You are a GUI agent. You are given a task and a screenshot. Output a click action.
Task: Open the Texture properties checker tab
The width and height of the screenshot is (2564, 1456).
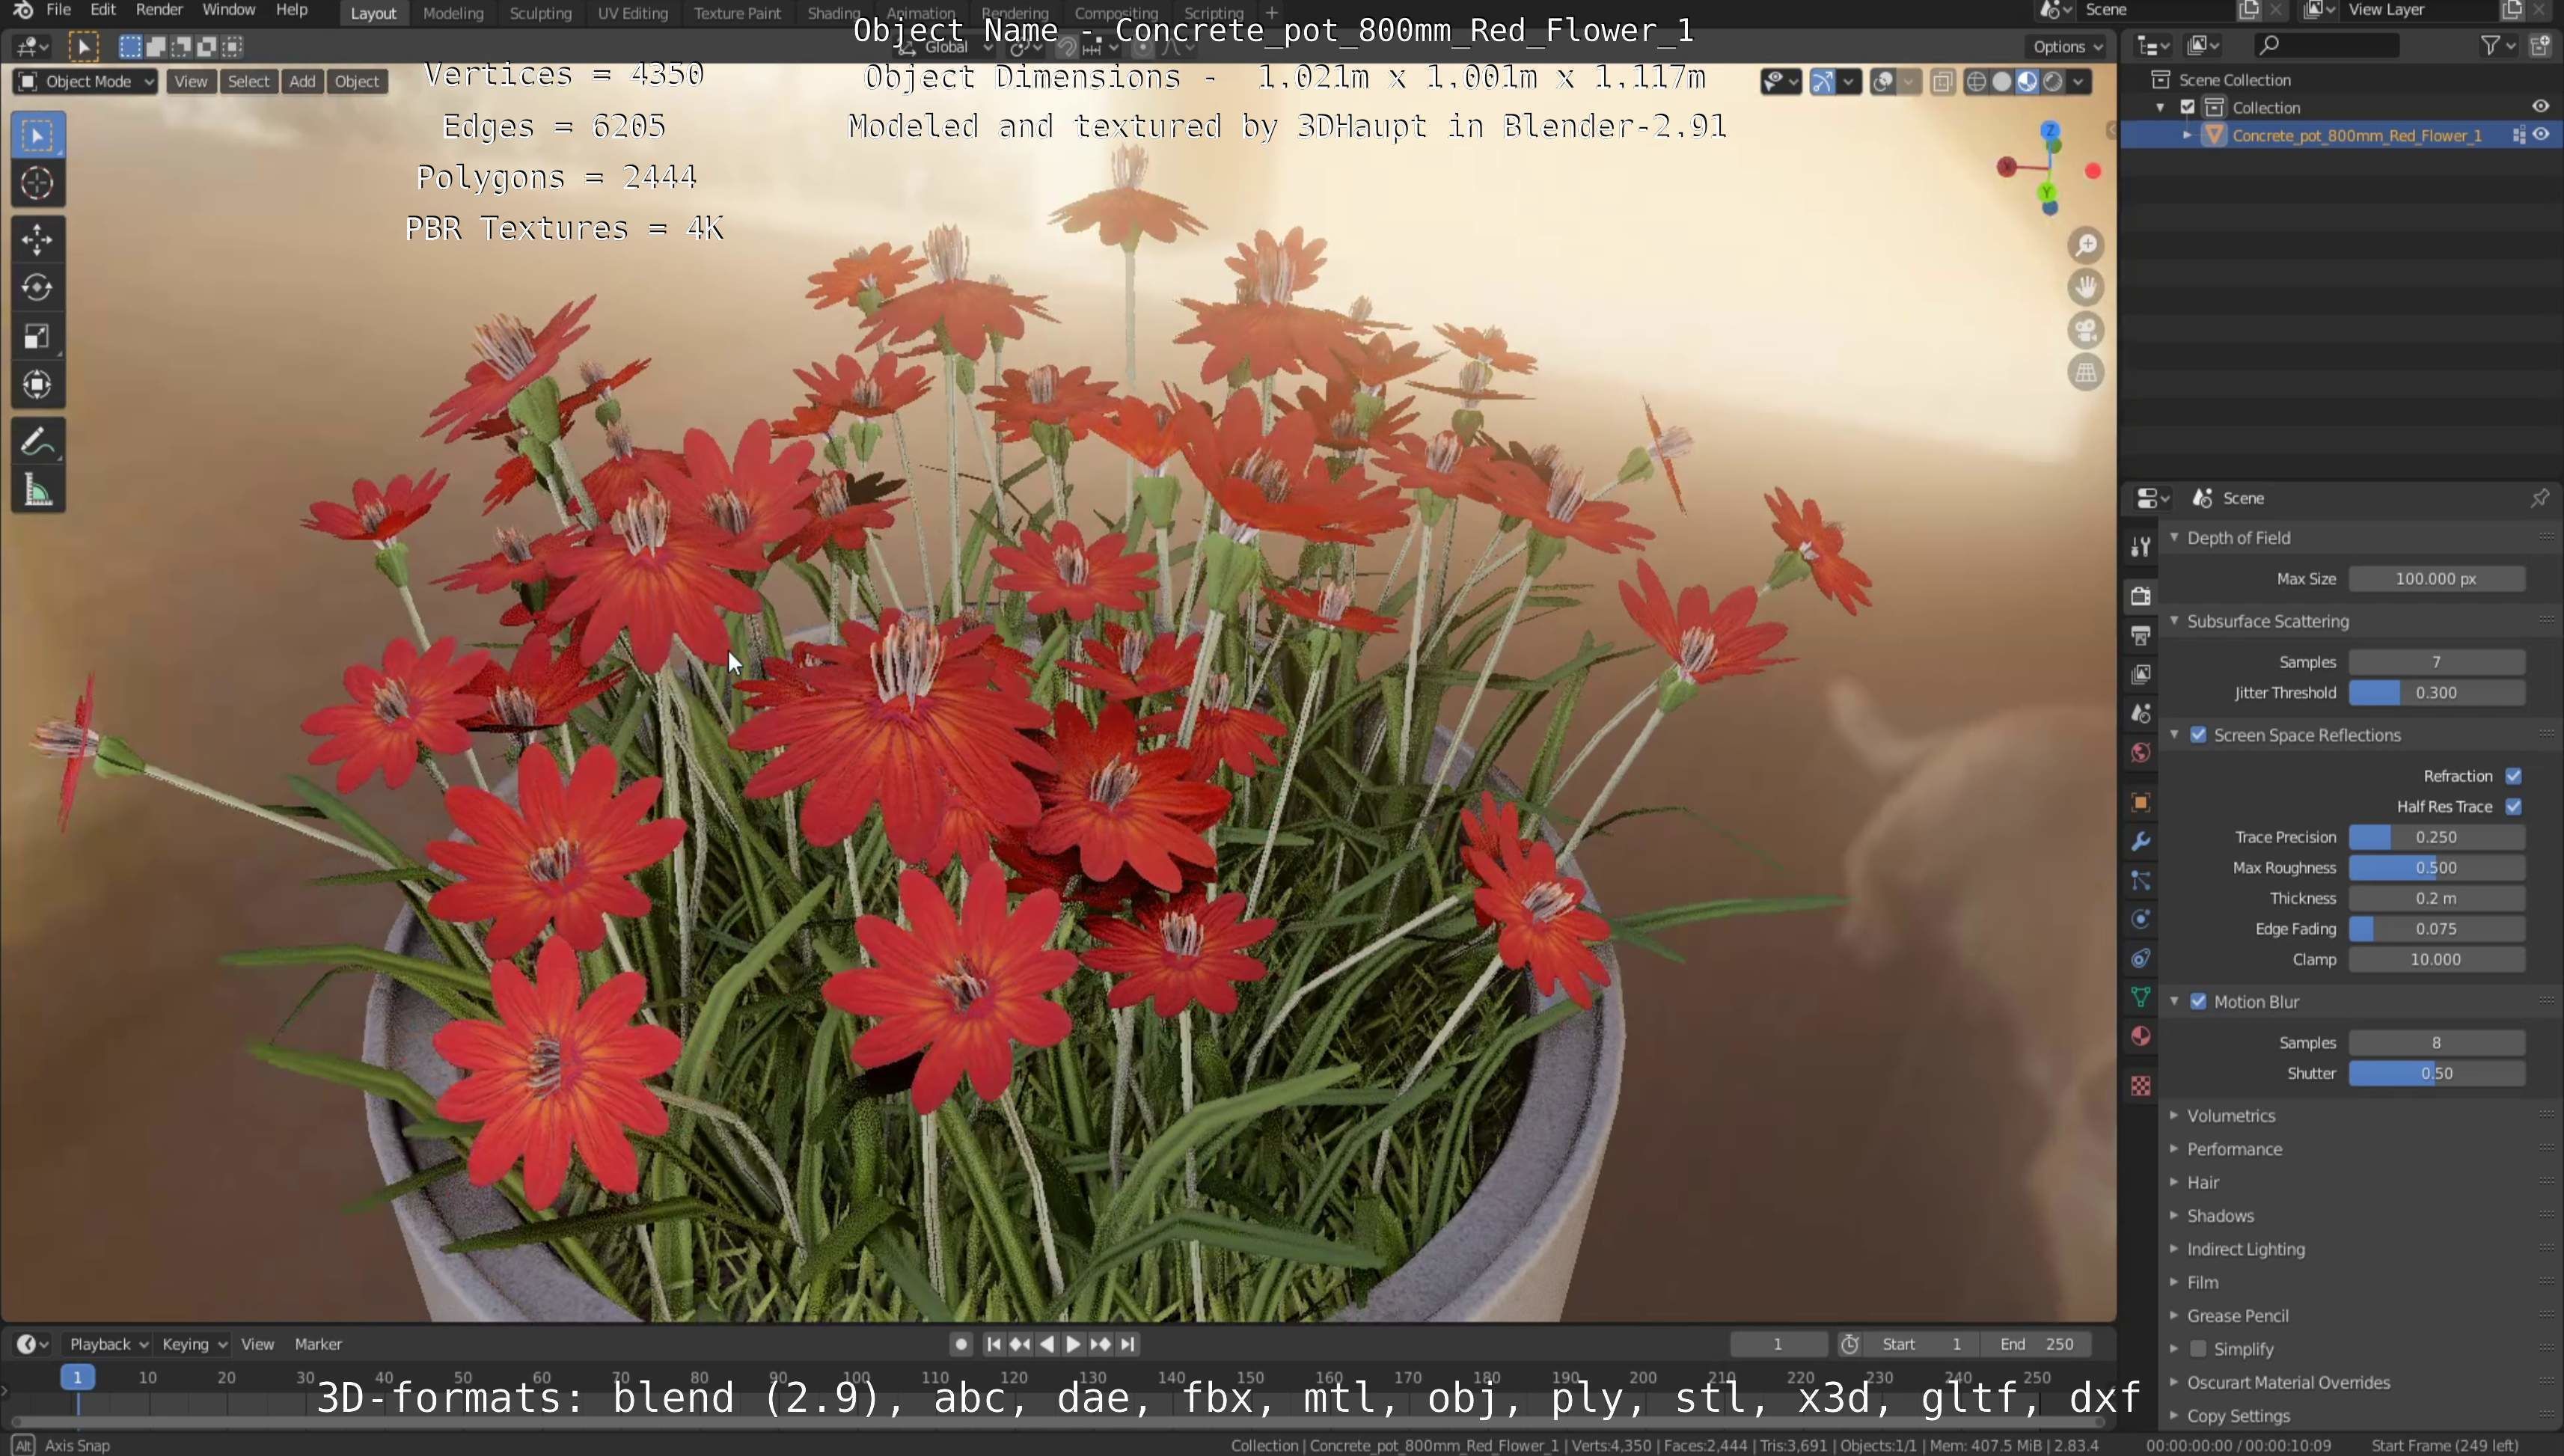[x=2140, y=1086]
